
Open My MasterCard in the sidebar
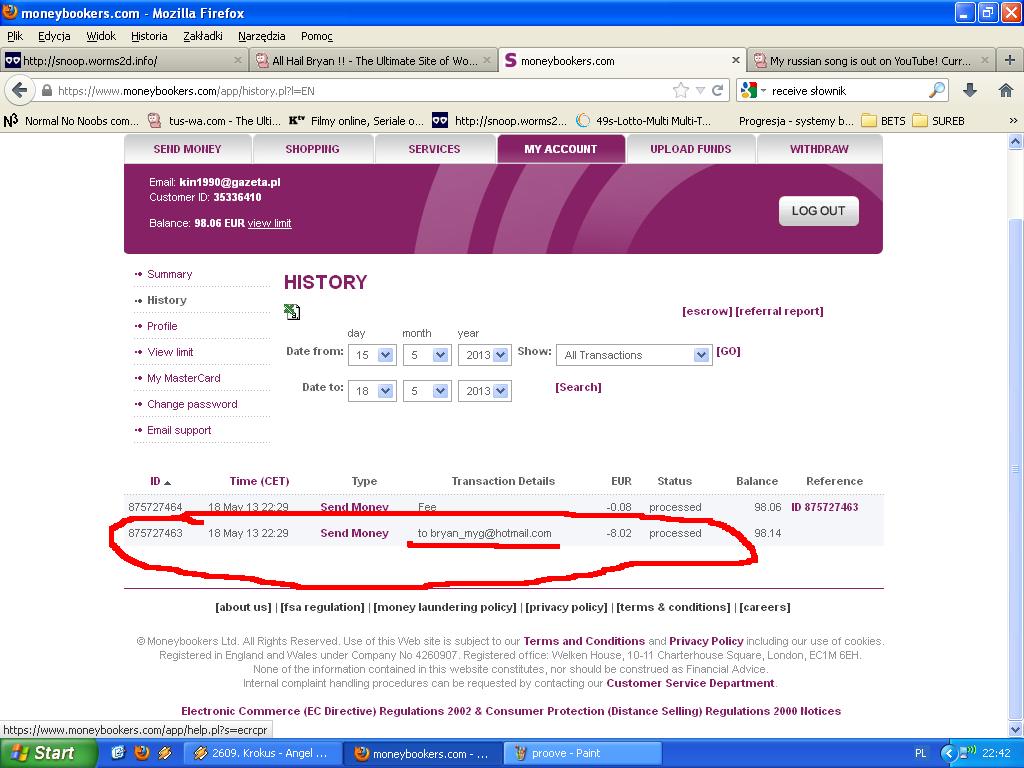[x=184, y=378]
